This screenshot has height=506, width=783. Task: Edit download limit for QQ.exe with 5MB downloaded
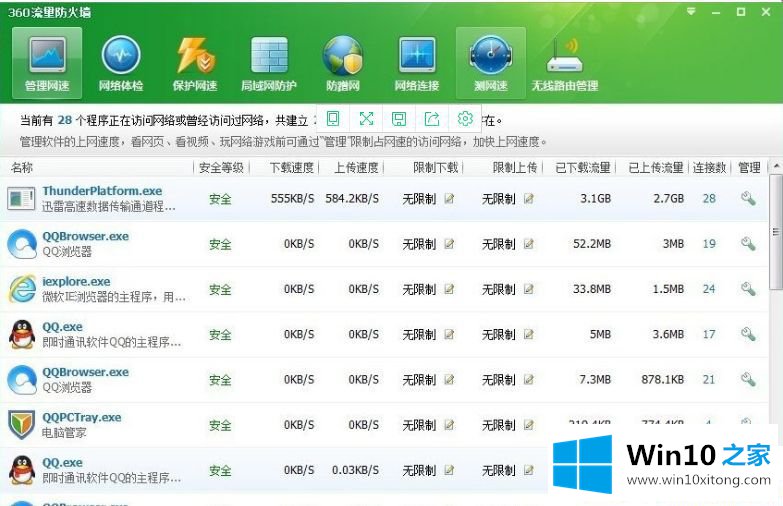[449, 334]
